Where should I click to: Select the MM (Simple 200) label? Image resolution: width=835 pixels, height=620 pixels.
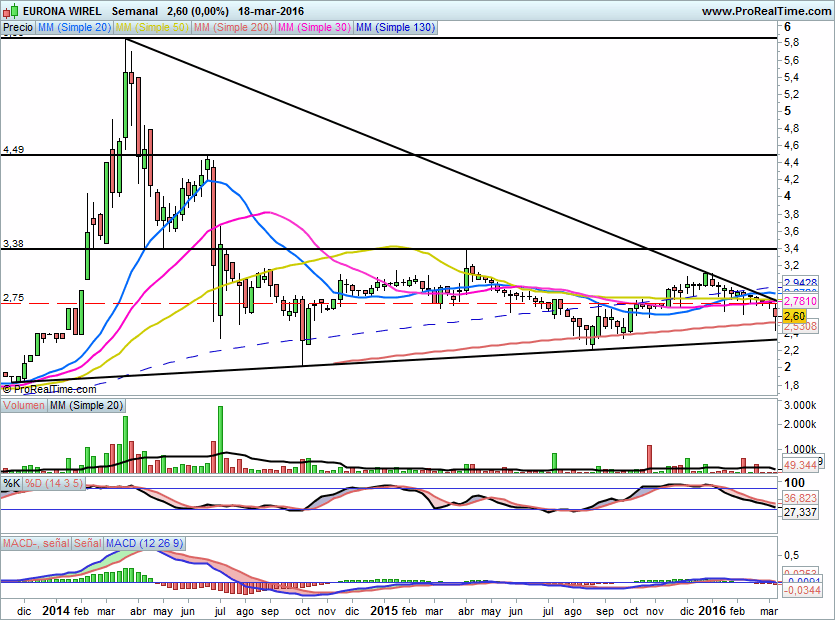pyautogui.click(x=234, y=27)
